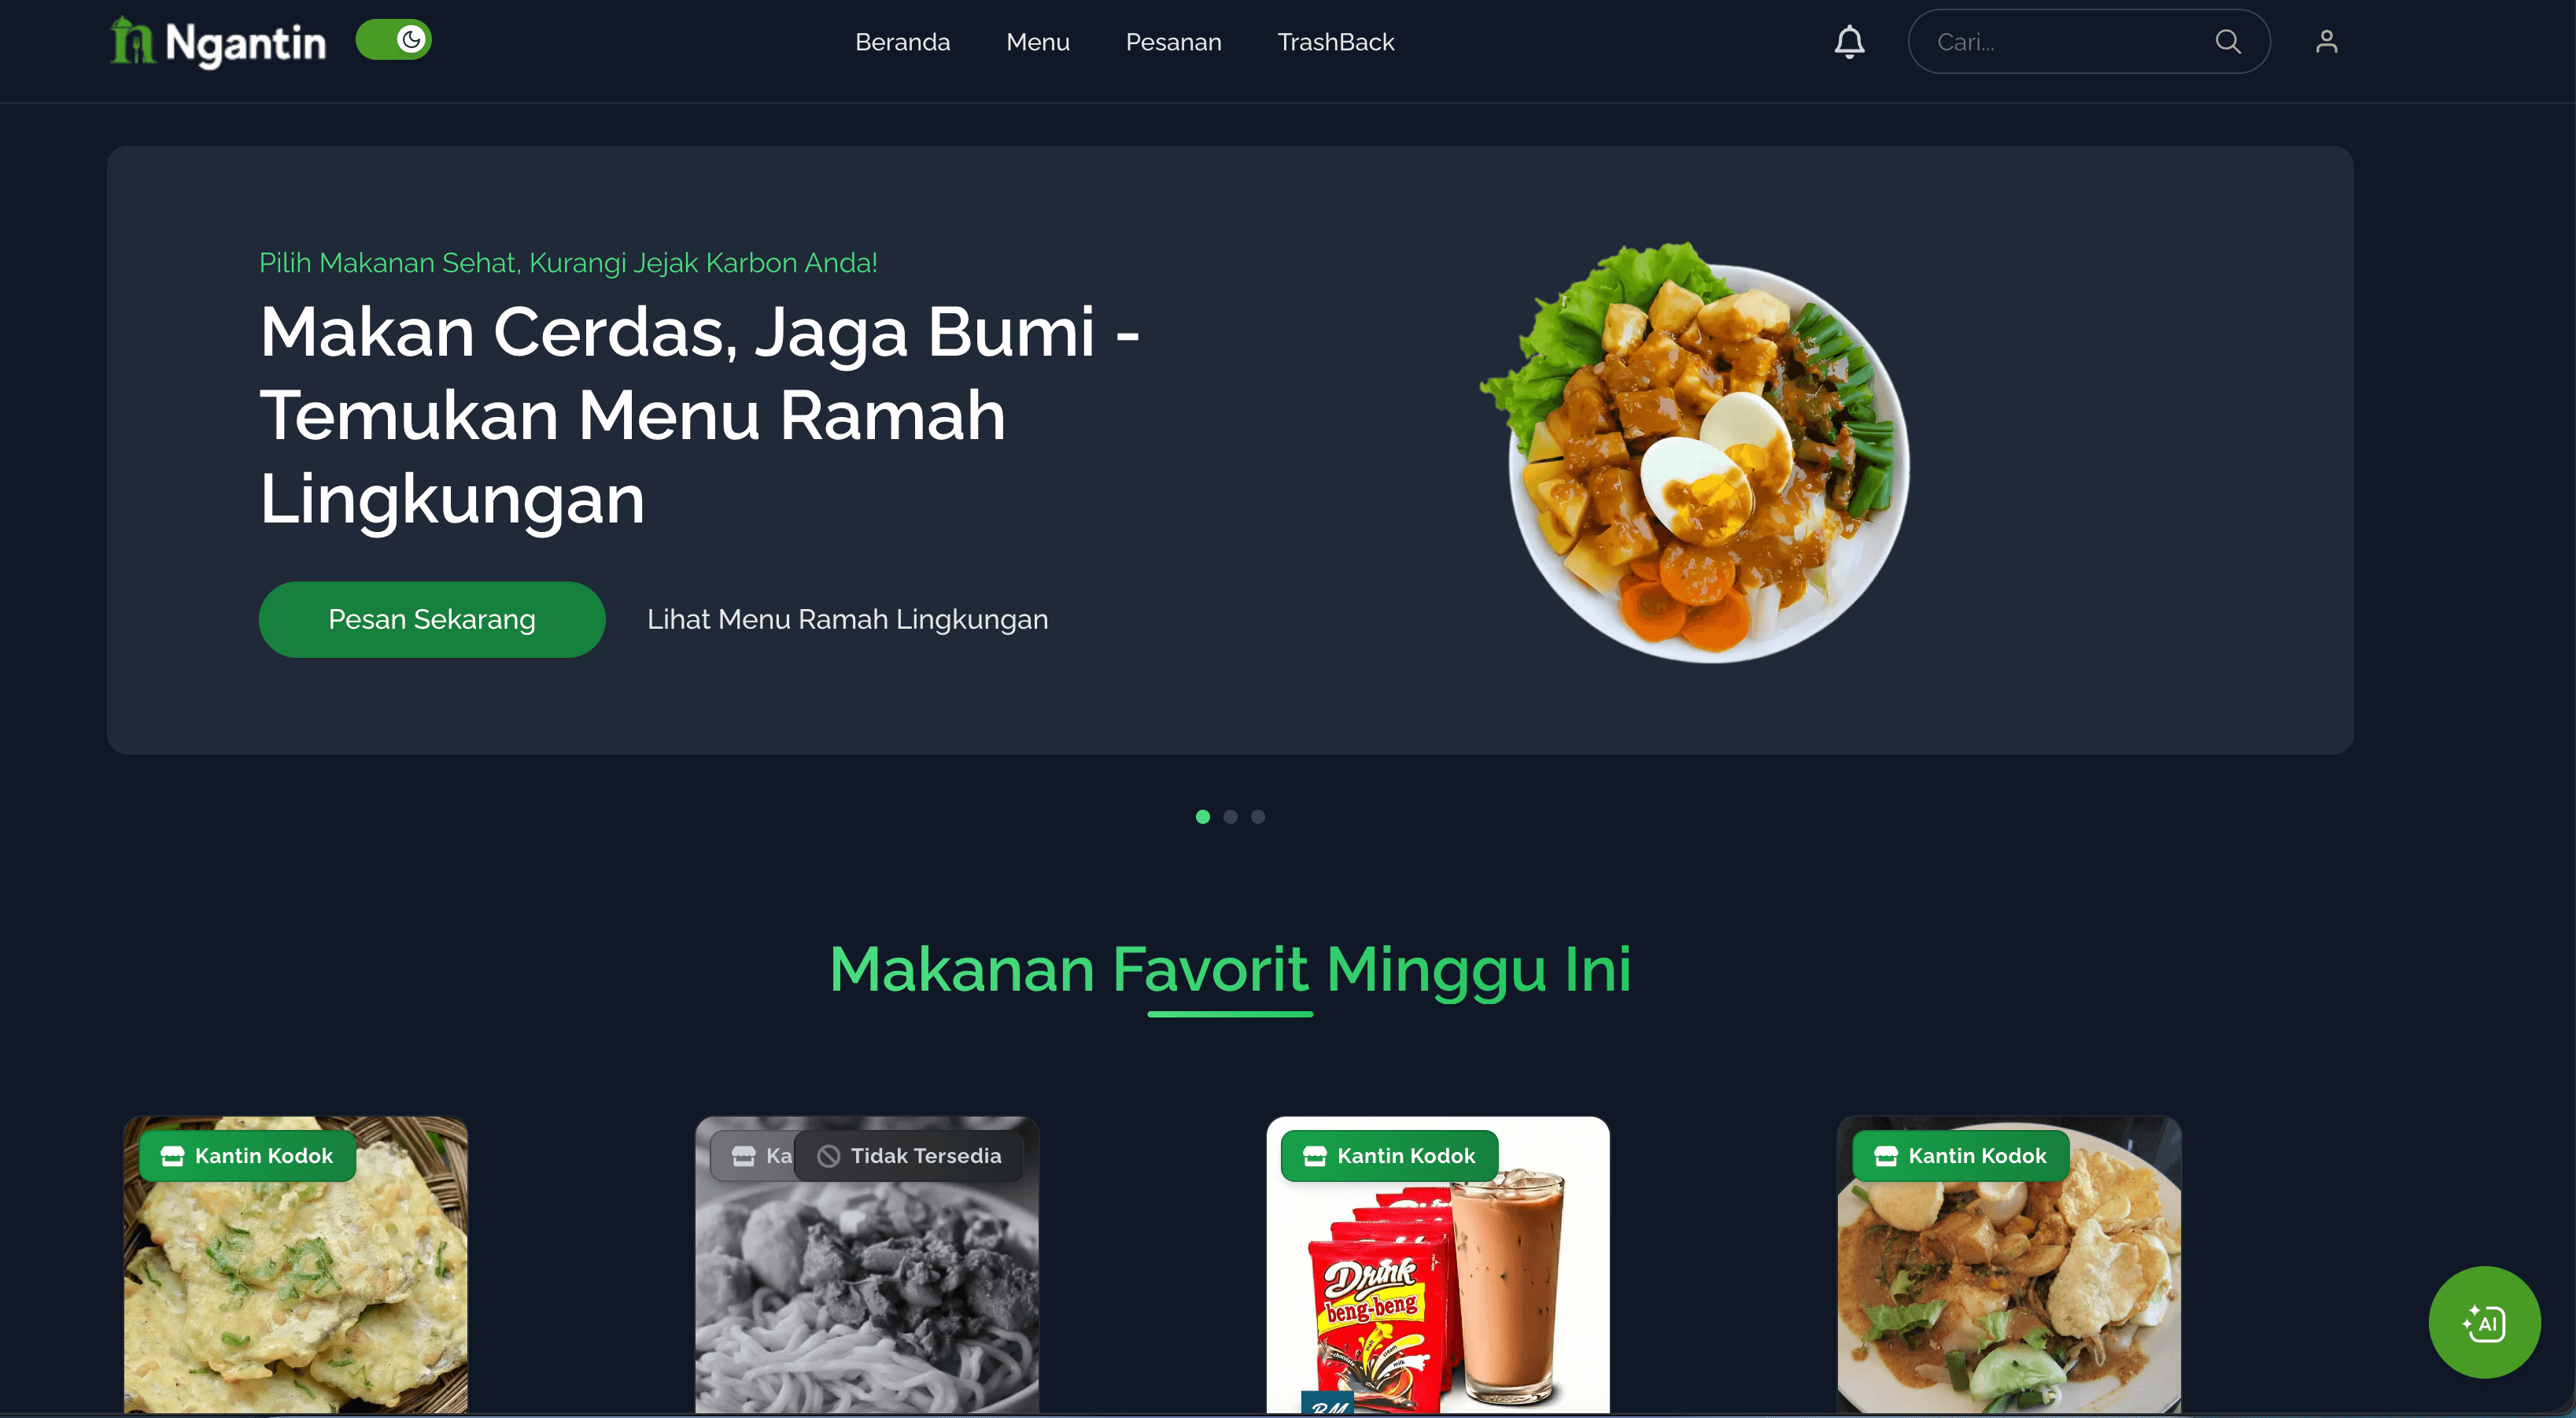The height and width of the screenshot is (1418, 2576).
Task: Open the gado-gado food card thumbnail
Action: tap(2008, 1265)
